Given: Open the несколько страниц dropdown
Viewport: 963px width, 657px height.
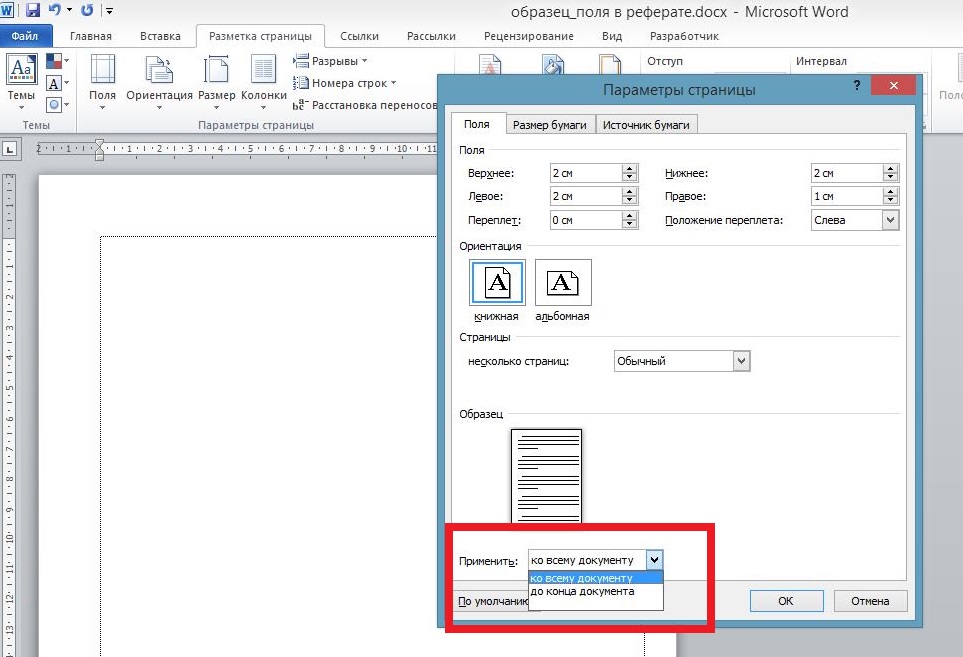Looking at the screenshot, I should (x=682, y=361).
